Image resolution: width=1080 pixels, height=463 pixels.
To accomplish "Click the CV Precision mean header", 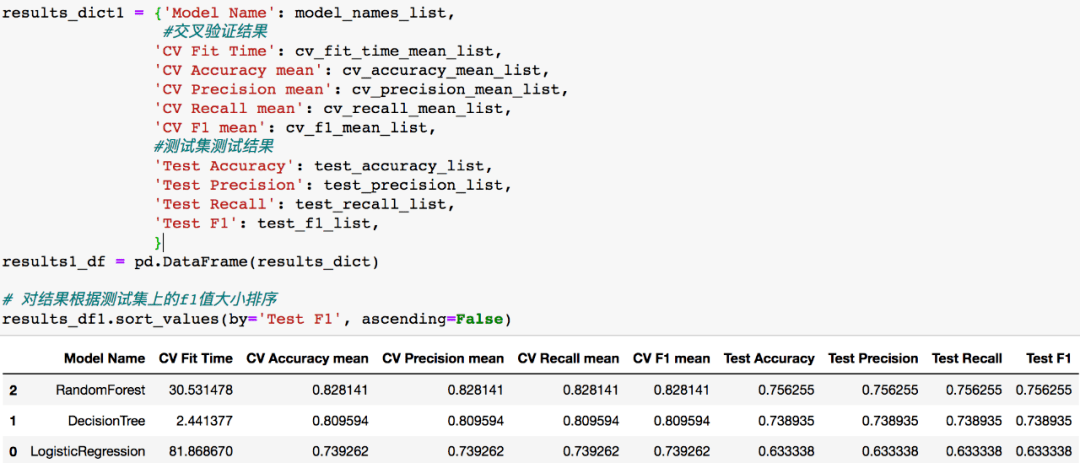I will (x=443, y=359).
